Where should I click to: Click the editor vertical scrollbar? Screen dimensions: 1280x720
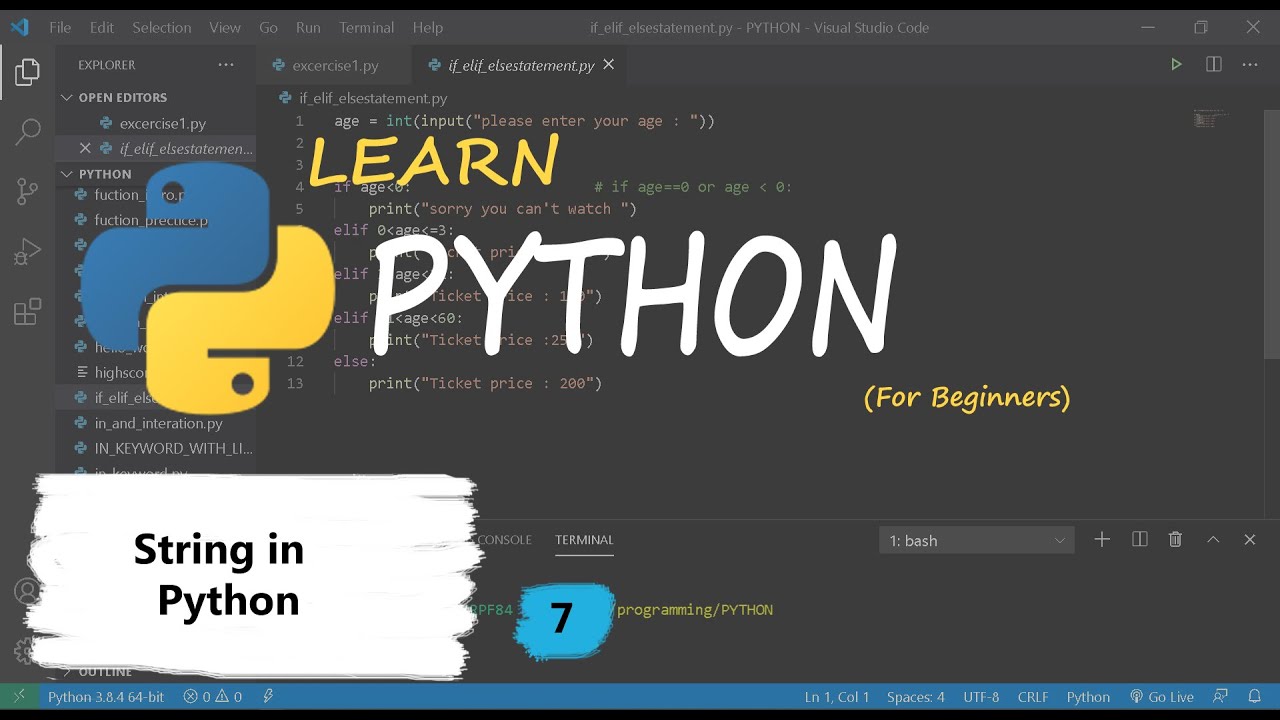pyautogui.click(x=1271, y=235)
